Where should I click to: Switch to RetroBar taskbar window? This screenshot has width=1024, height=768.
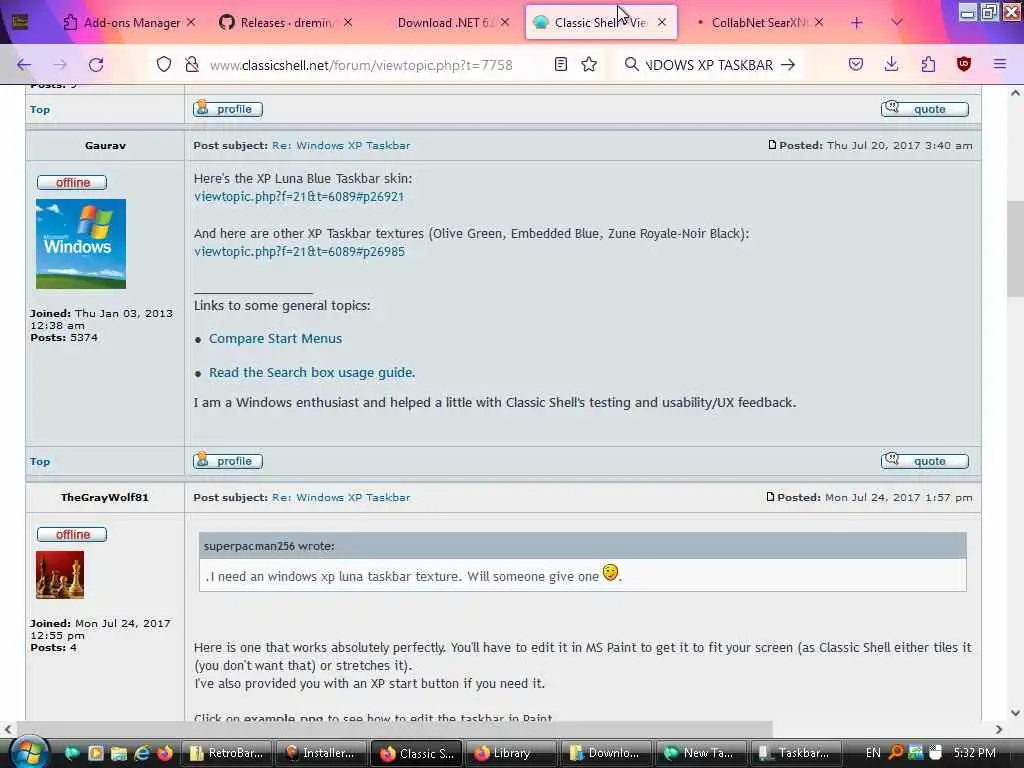click(227, 753)
